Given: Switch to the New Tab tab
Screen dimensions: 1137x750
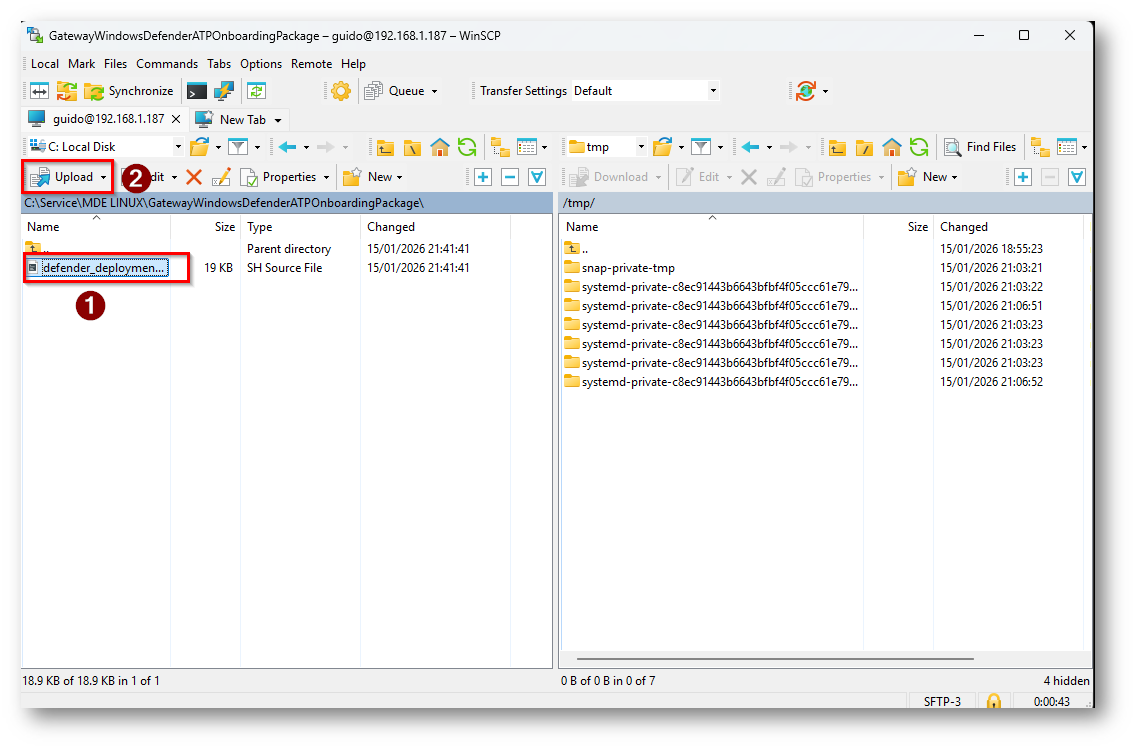Looking at the screenshot, I should pyautogui.click(x=242, y=119).
